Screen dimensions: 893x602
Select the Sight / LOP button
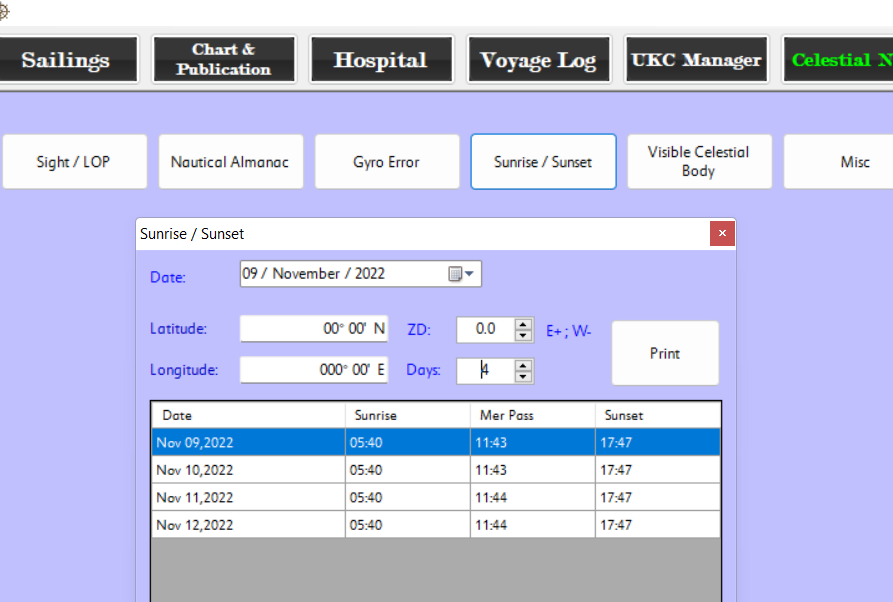[x=74, y=162]
